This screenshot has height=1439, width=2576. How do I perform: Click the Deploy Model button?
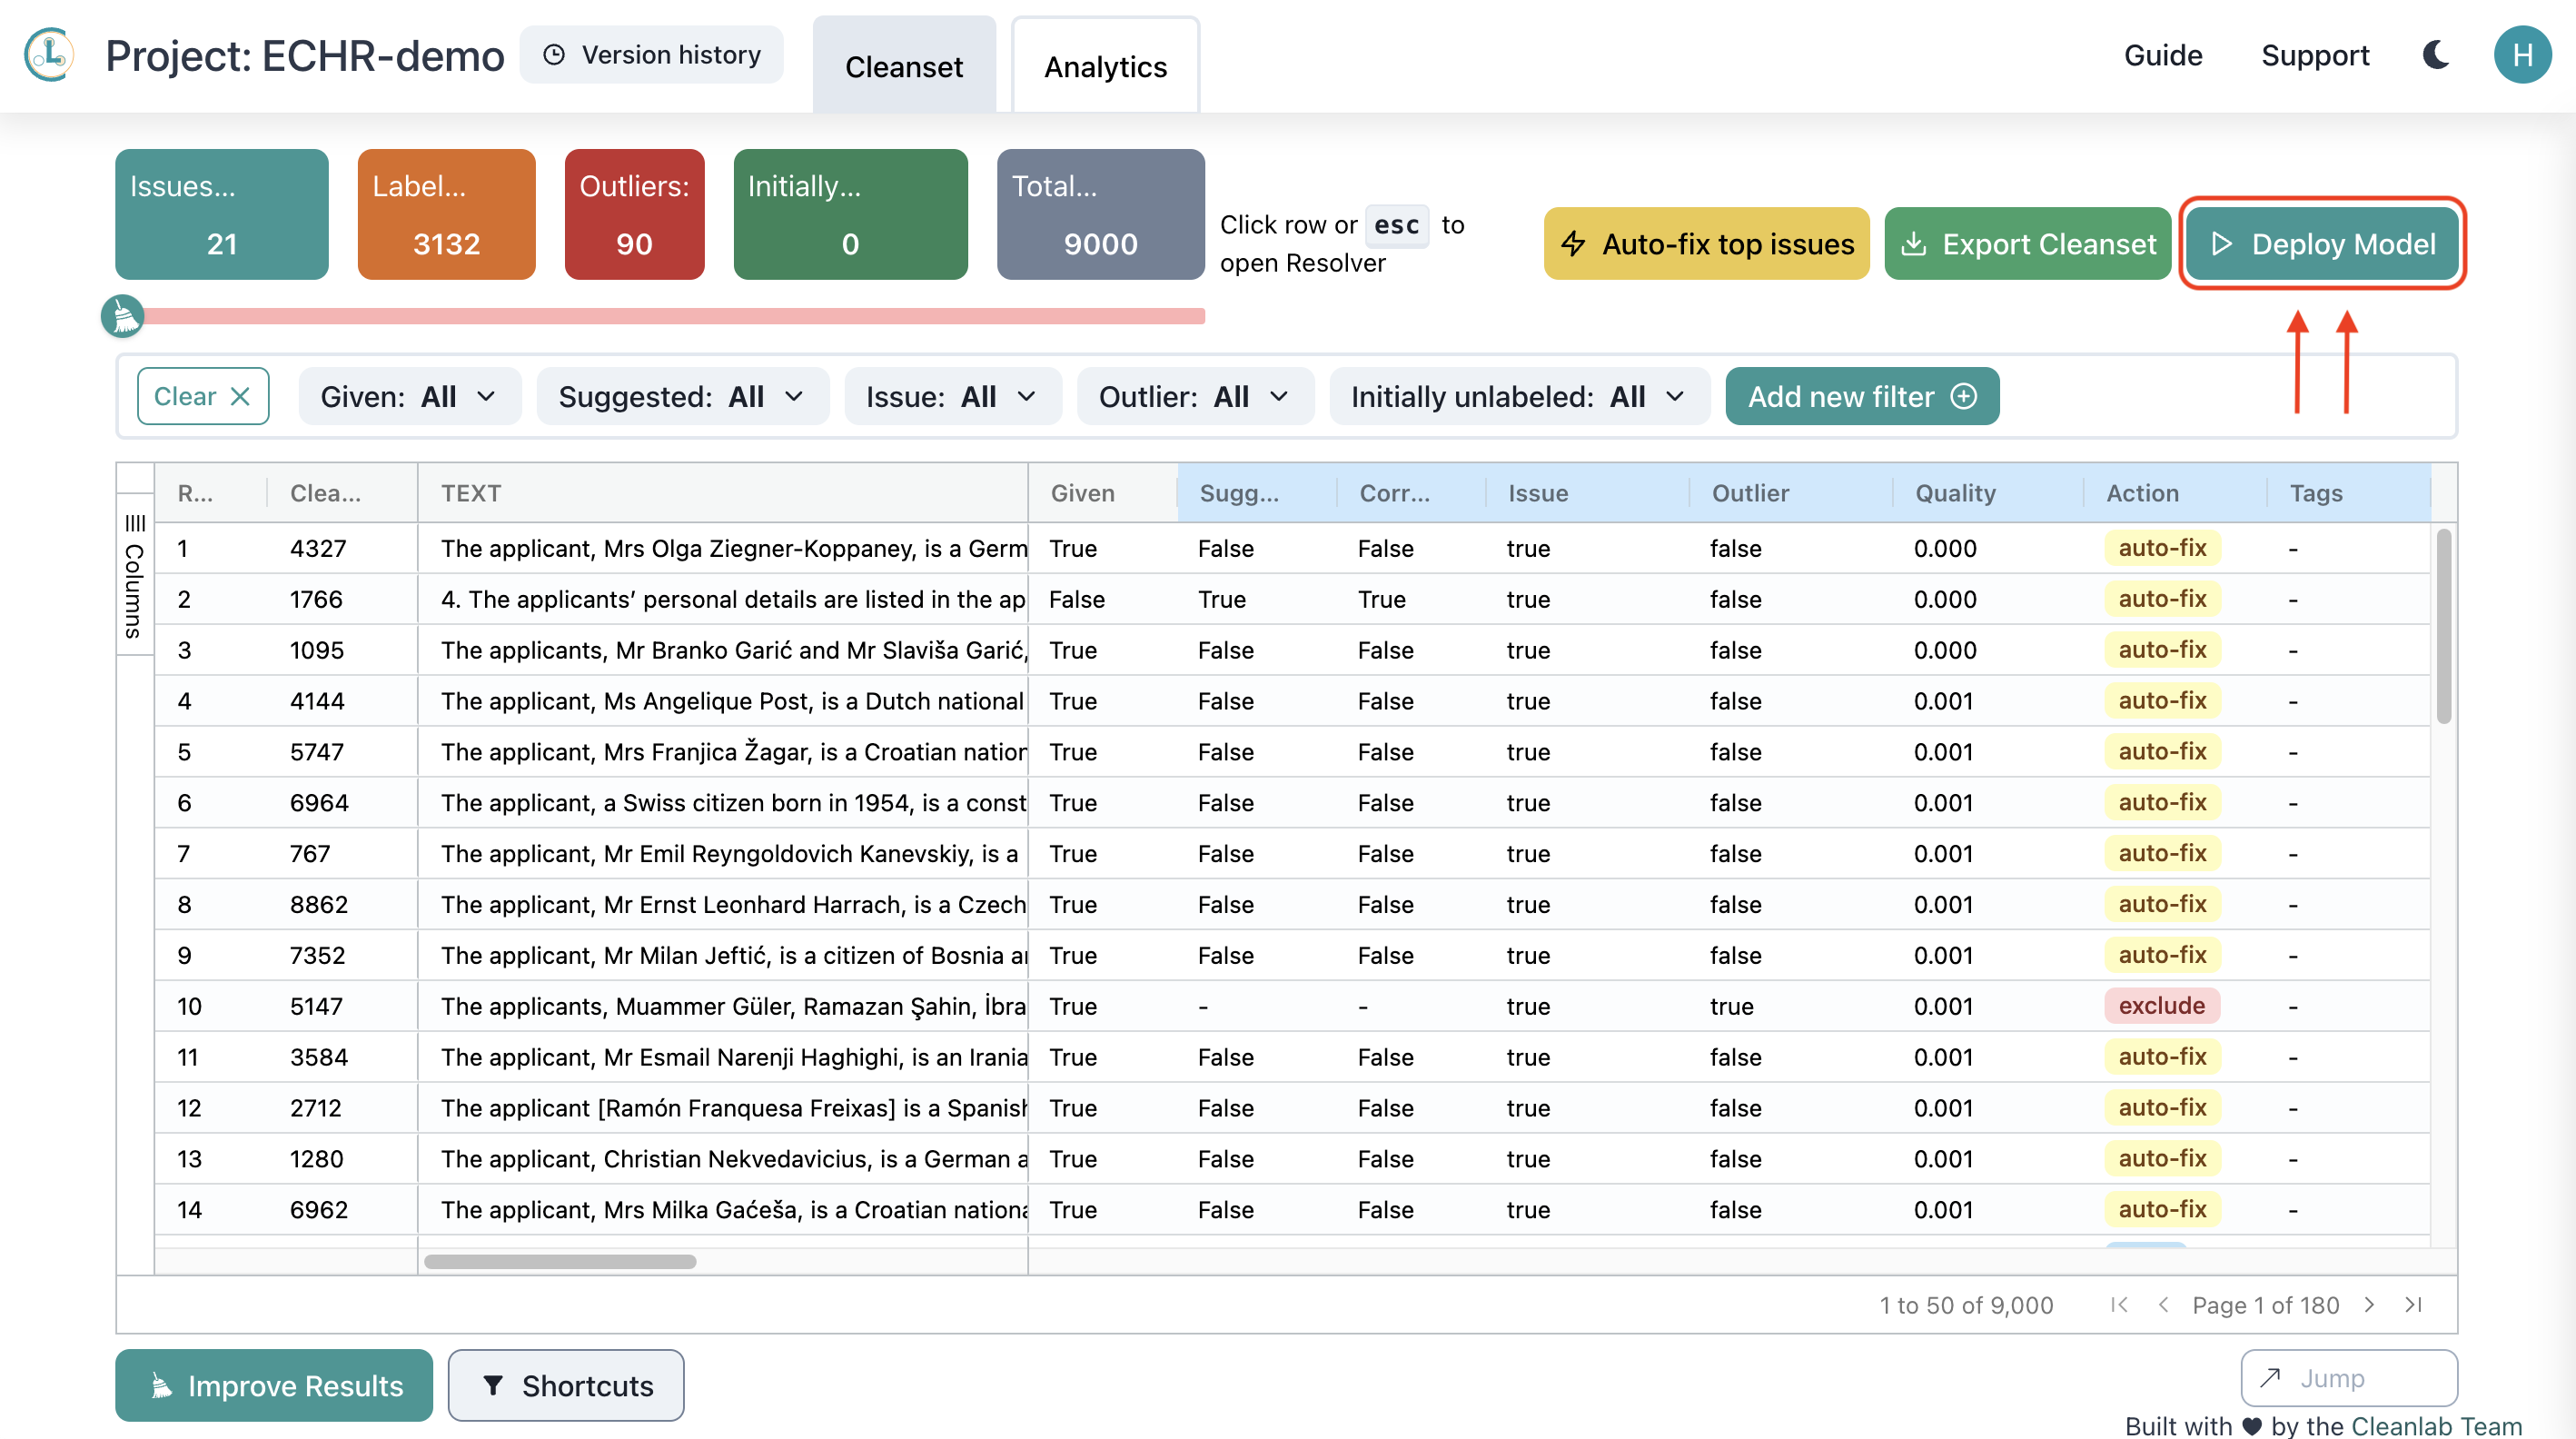(2321, 244)
